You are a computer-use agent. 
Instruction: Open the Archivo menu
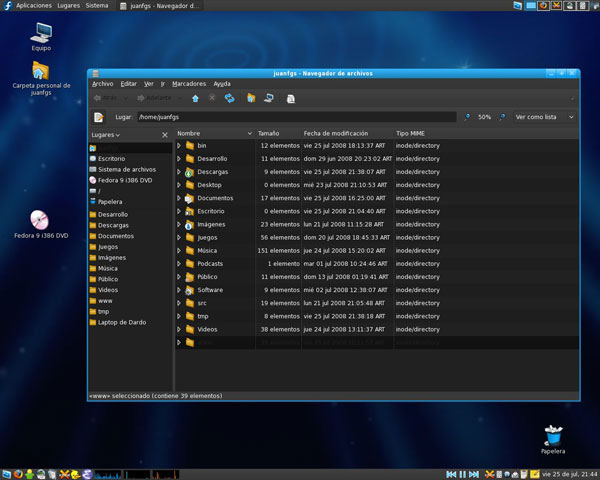(x=103, y=83)
